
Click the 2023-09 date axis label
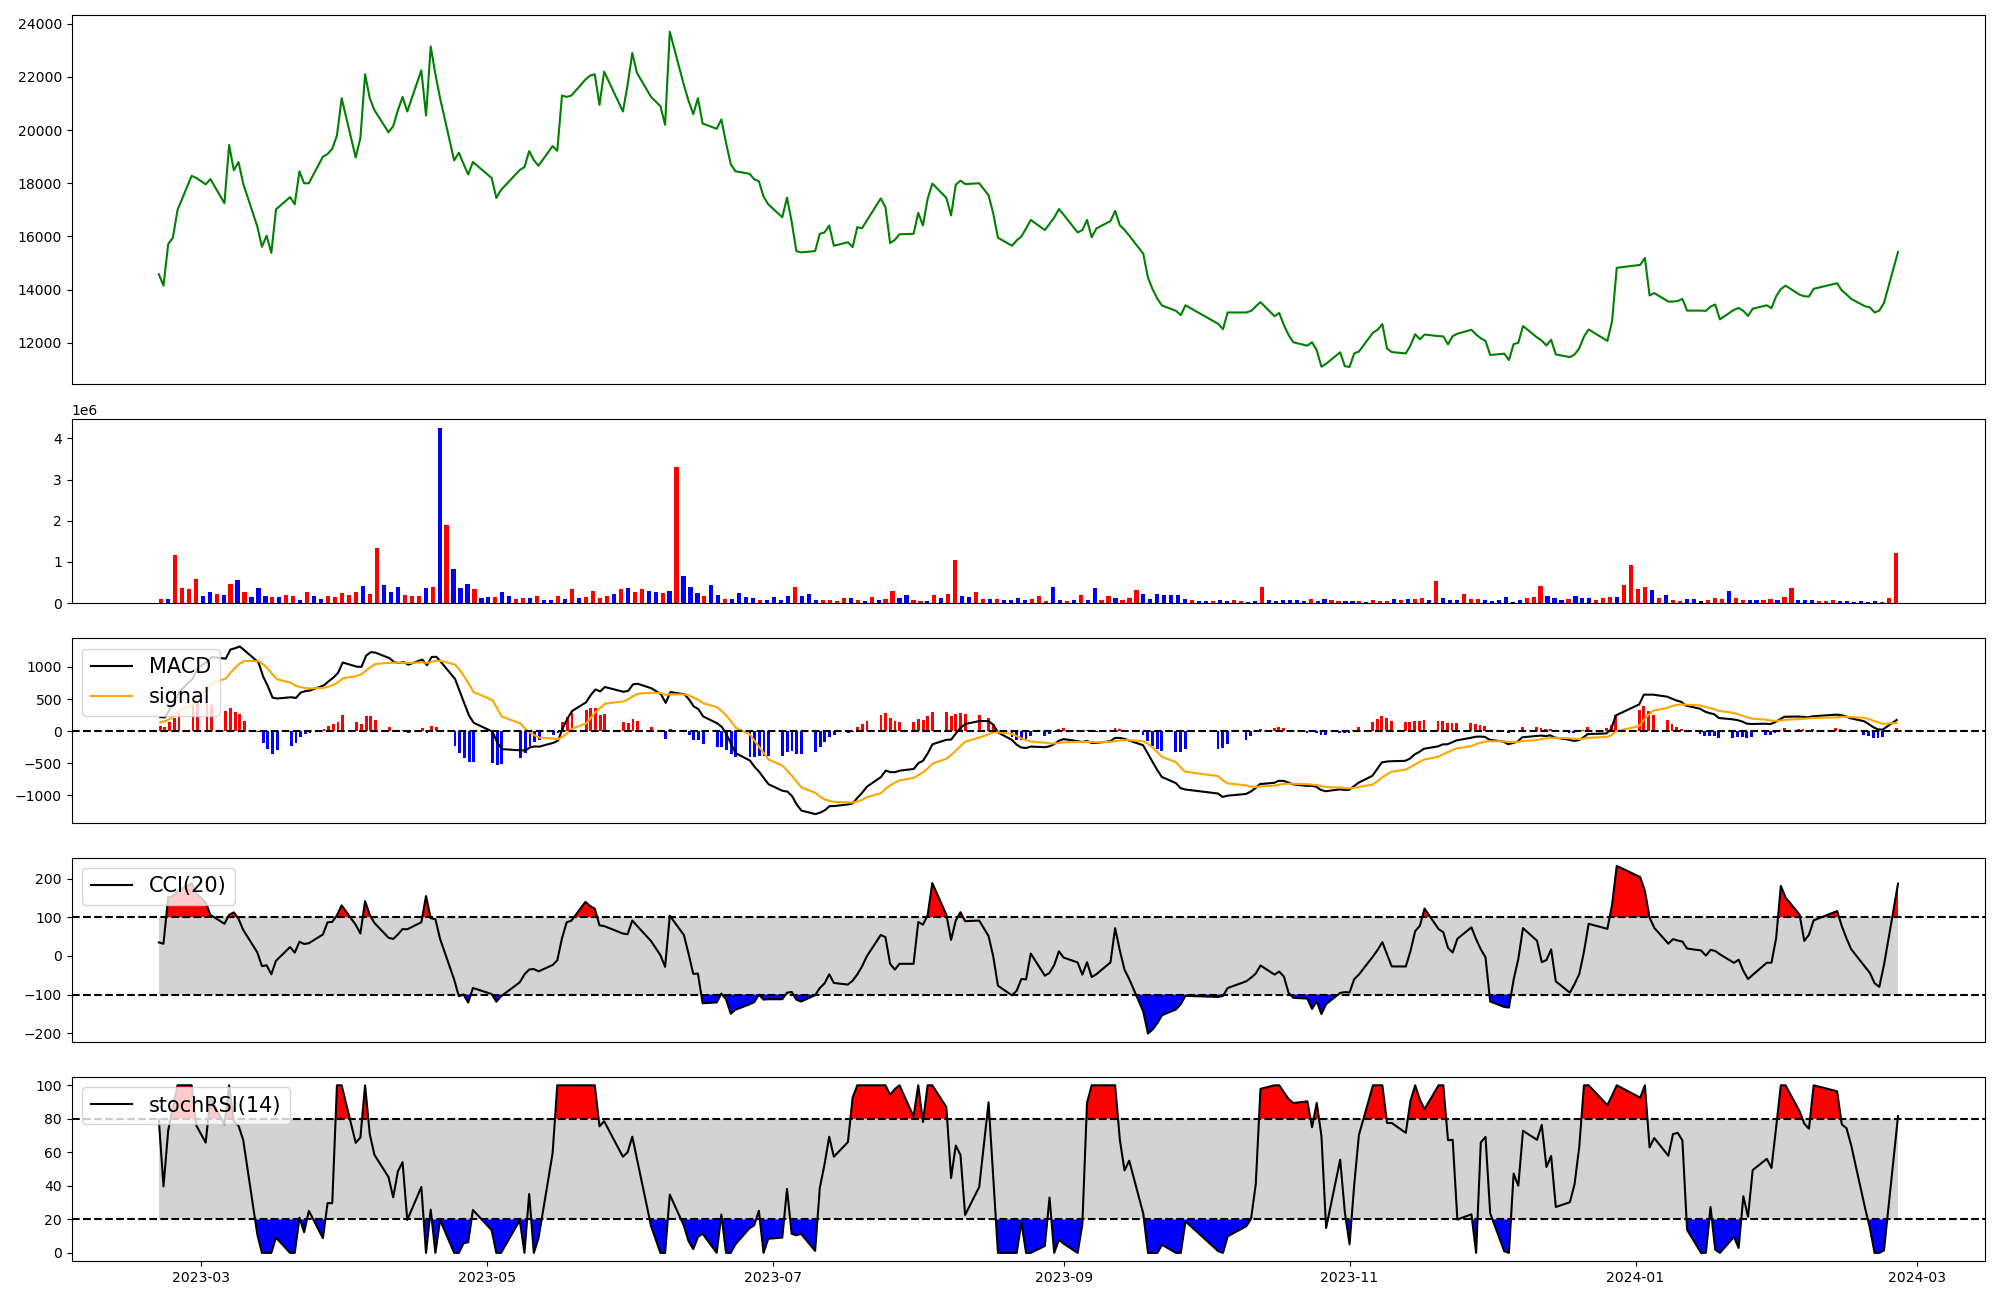coord(1064,1277)
